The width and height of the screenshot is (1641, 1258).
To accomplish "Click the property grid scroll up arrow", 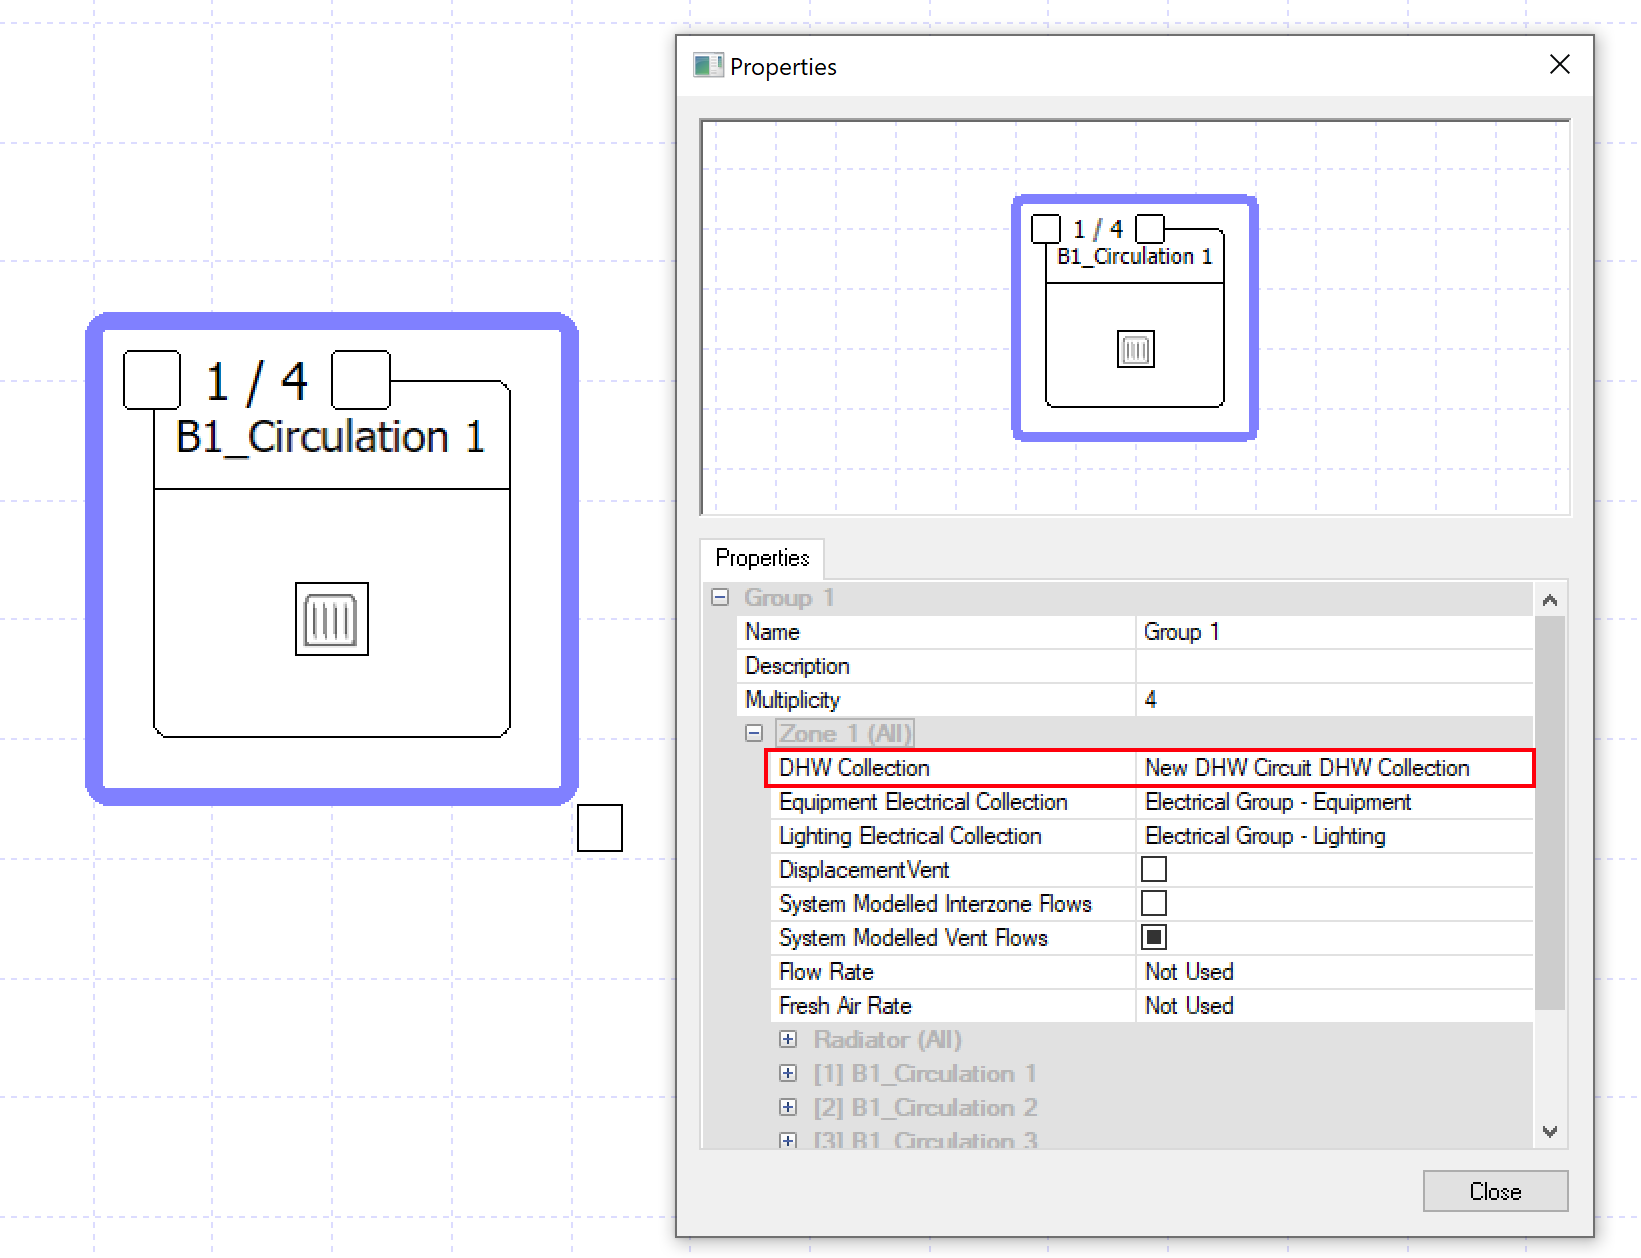I will (x=1550, y=600).
